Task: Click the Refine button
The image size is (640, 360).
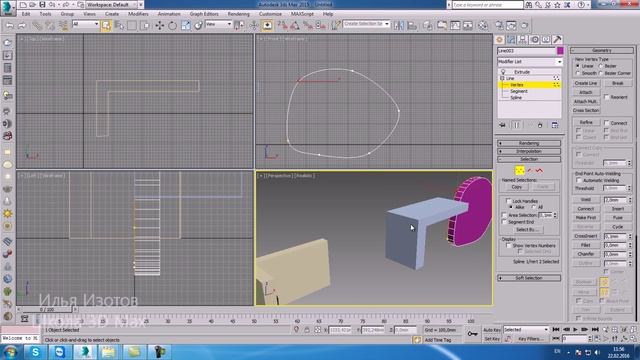Action: [x=586, y=122]
